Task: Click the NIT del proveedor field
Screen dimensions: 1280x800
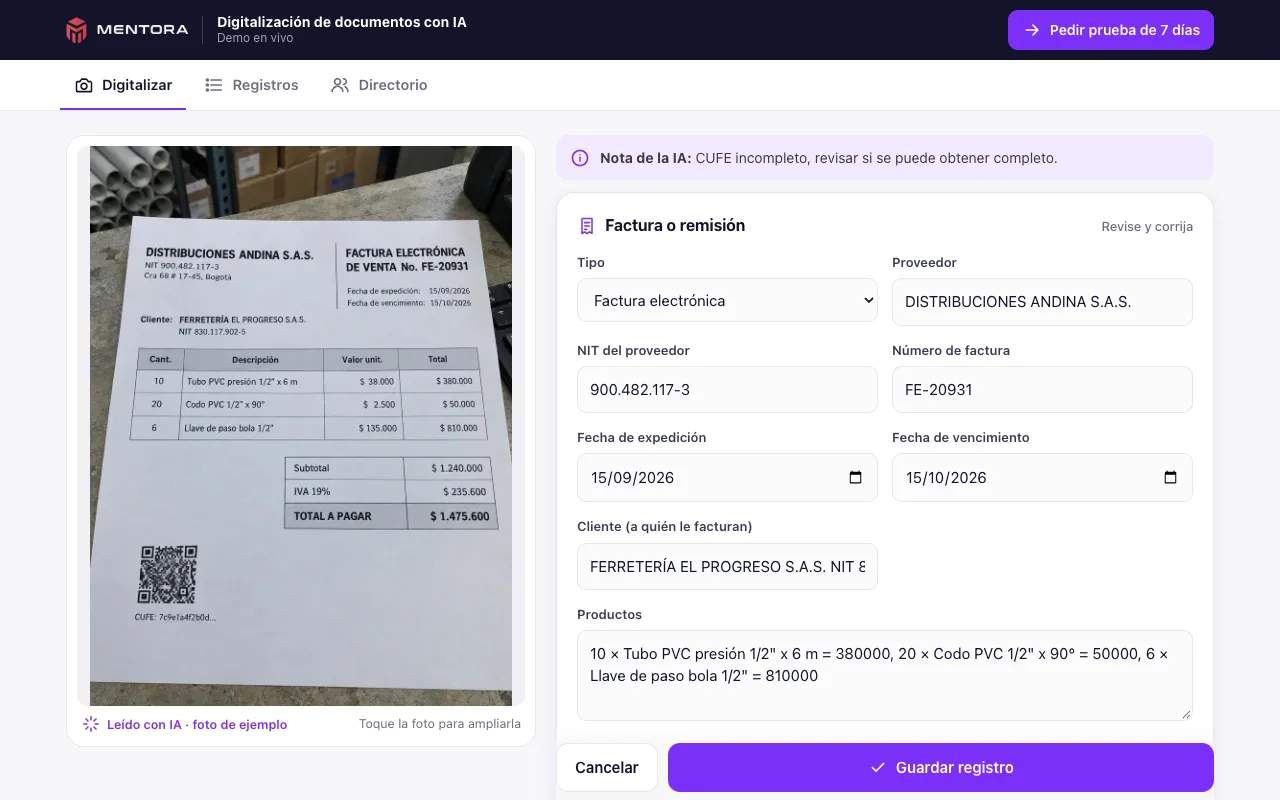Action: [727, 390]
